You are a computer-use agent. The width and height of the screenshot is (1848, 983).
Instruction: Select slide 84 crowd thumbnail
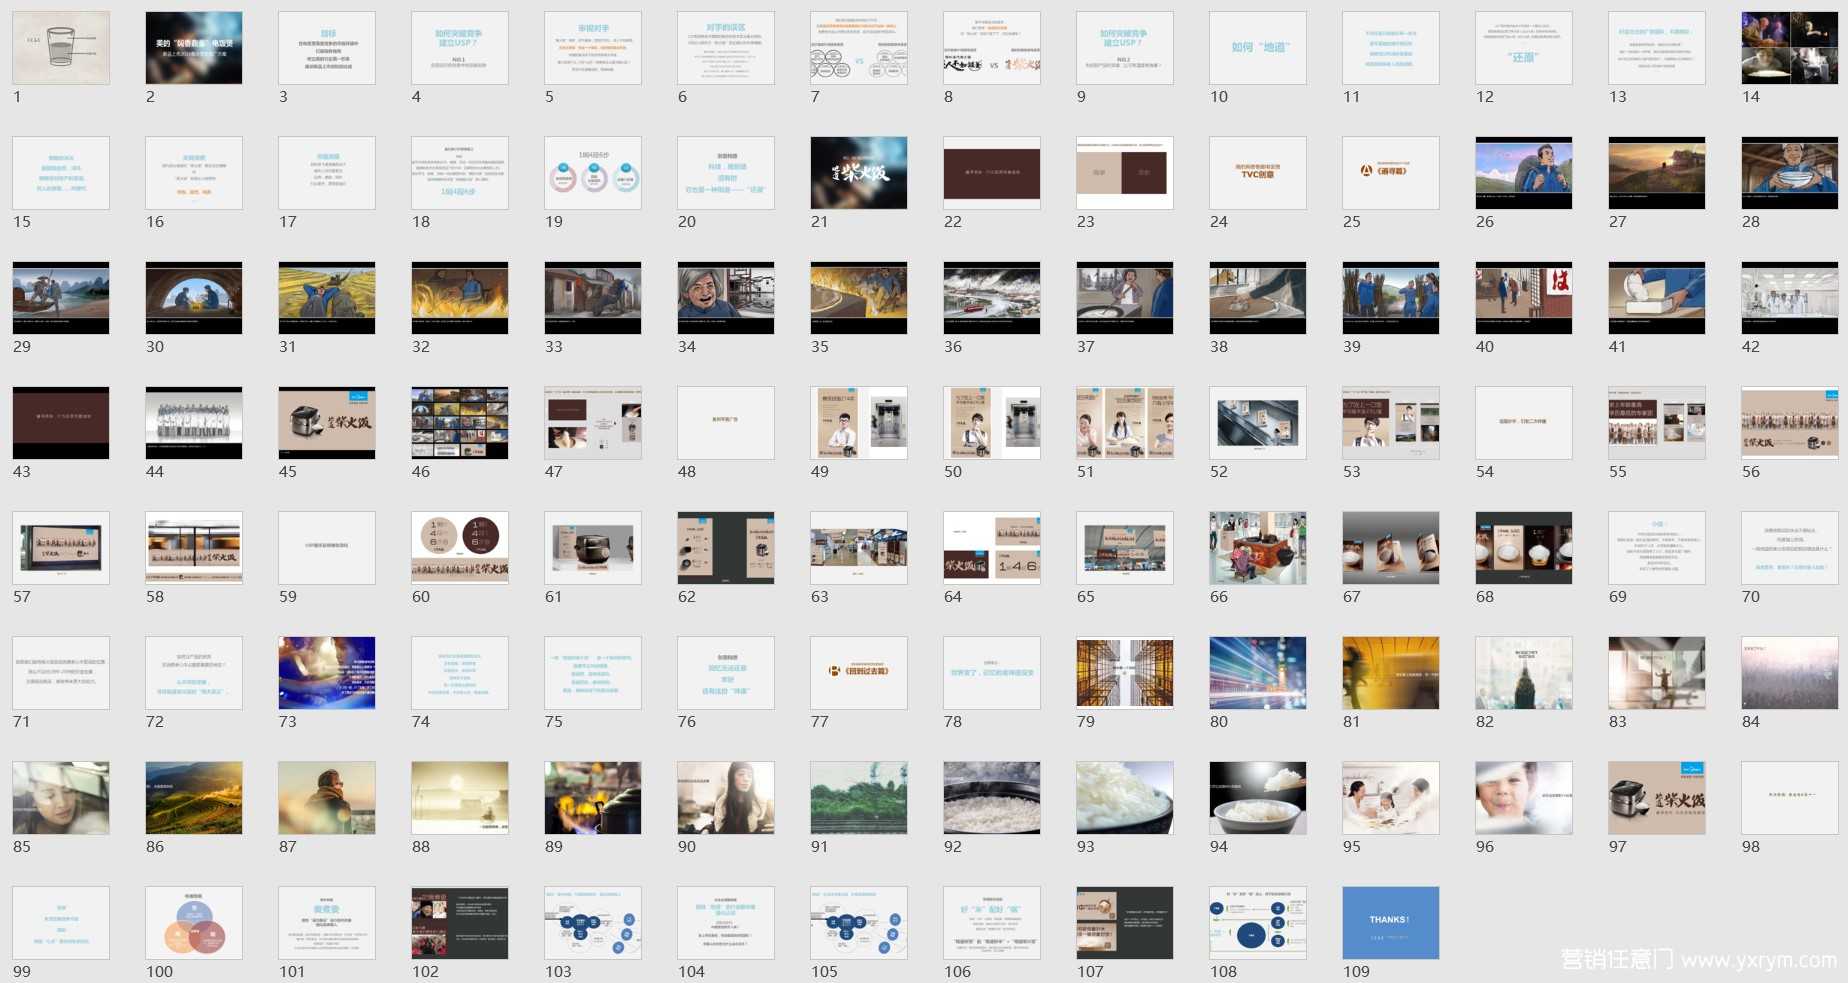point(1790,673)
